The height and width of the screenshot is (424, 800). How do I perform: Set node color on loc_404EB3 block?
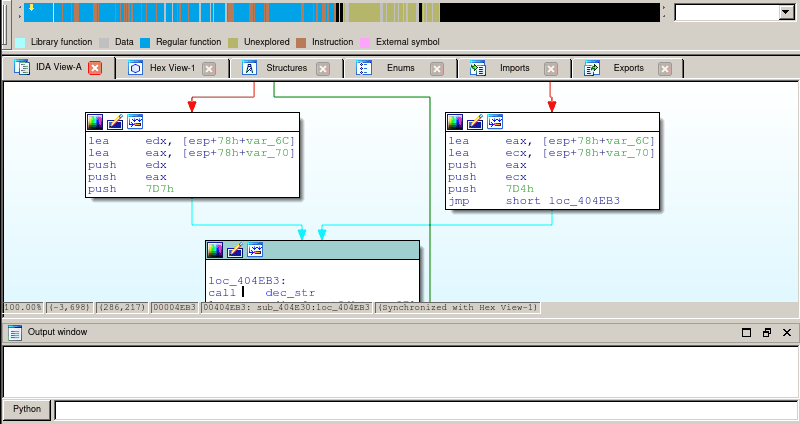pos(215,250)
